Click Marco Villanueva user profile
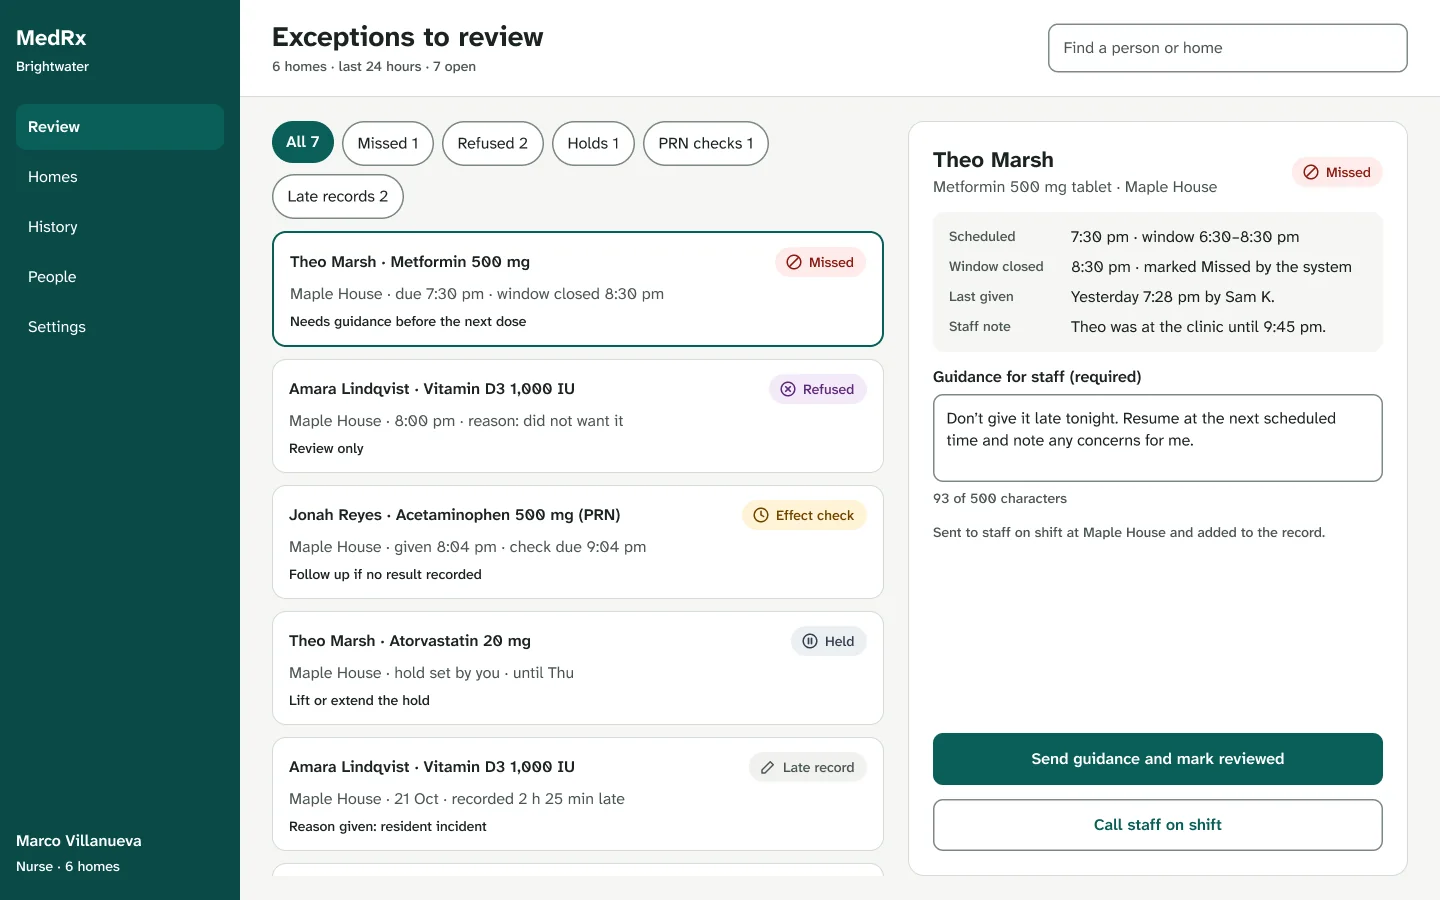1440x900 pixels. [x=79, y=853]
